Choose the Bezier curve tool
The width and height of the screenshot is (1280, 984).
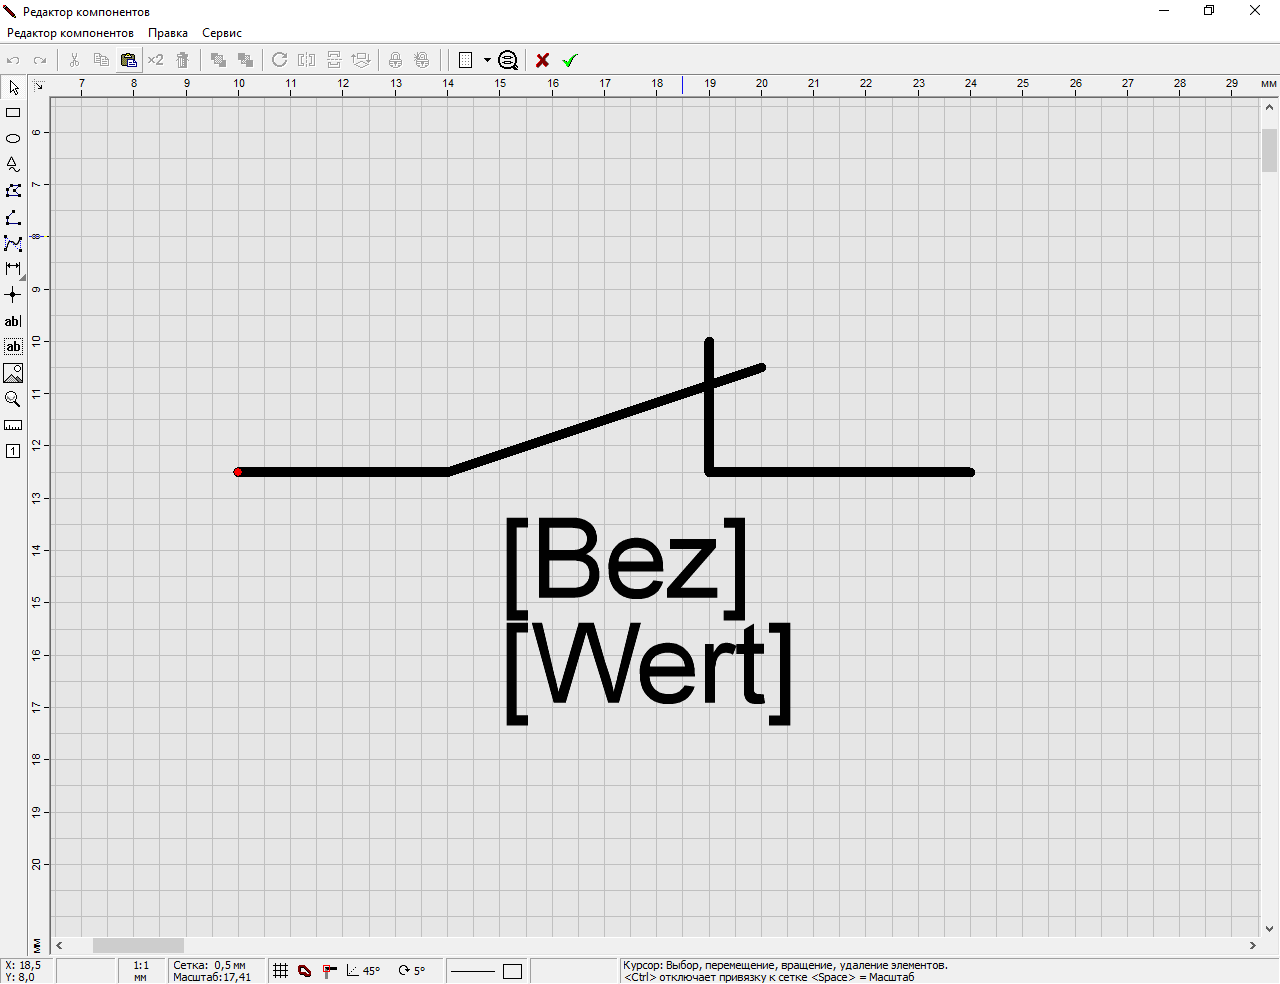13,243
